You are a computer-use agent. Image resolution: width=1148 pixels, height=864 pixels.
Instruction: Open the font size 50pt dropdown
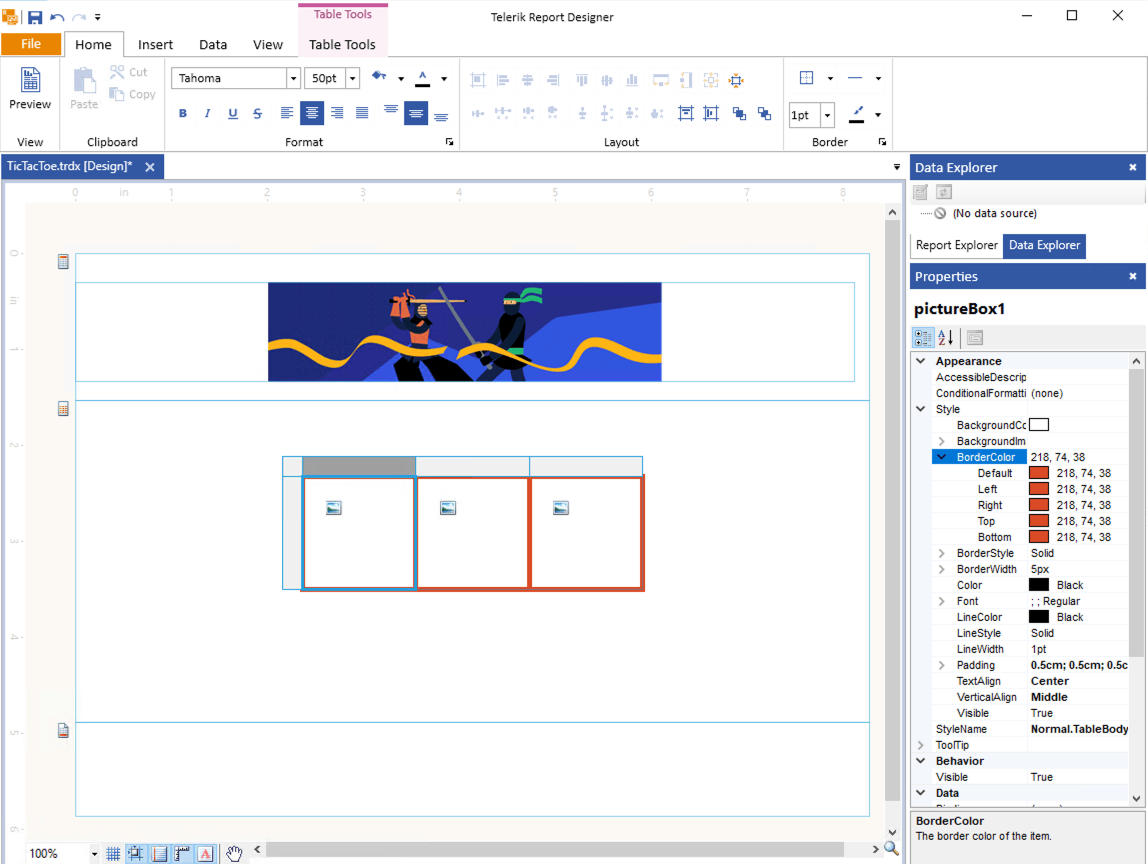coord(352,78)
